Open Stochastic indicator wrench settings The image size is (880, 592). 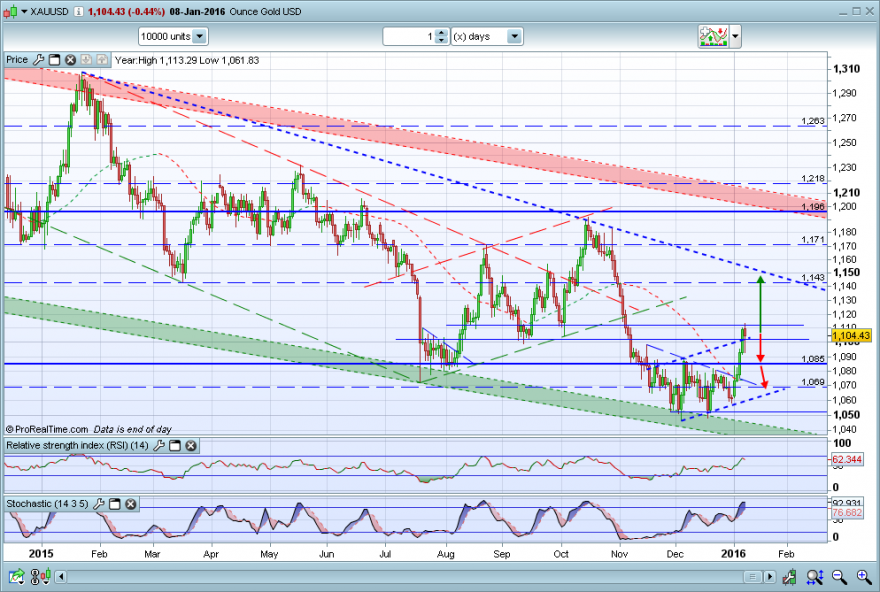99,504
